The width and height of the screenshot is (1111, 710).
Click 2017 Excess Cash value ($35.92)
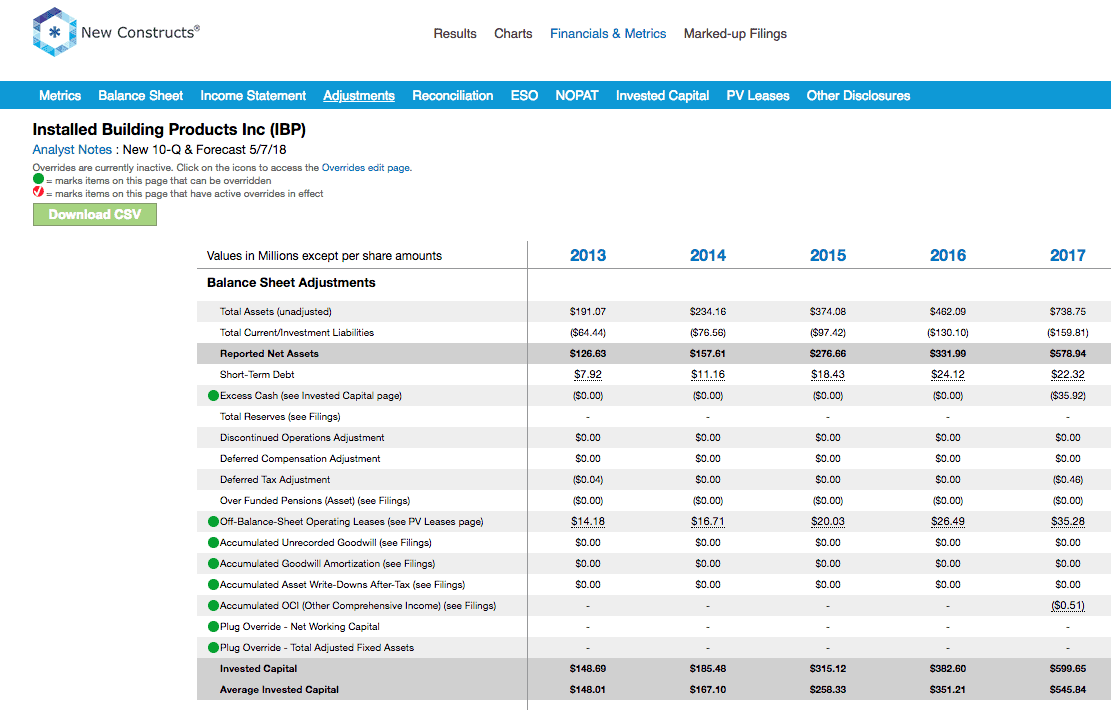click(x=1068, y=395)
